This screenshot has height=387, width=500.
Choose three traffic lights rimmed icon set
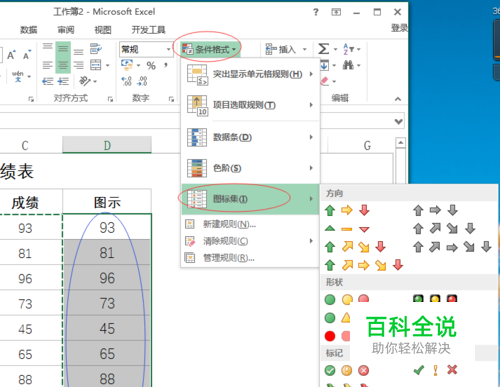point(435,299)
